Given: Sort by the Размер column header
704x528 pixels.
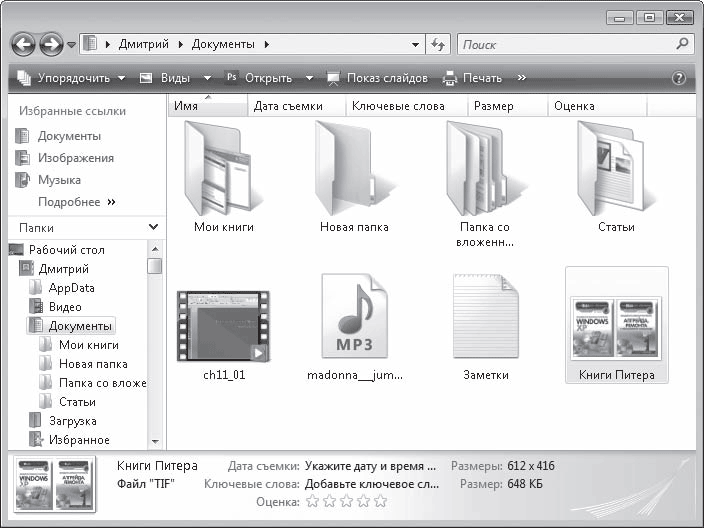Looking at the screenshot, I should 493,106.
